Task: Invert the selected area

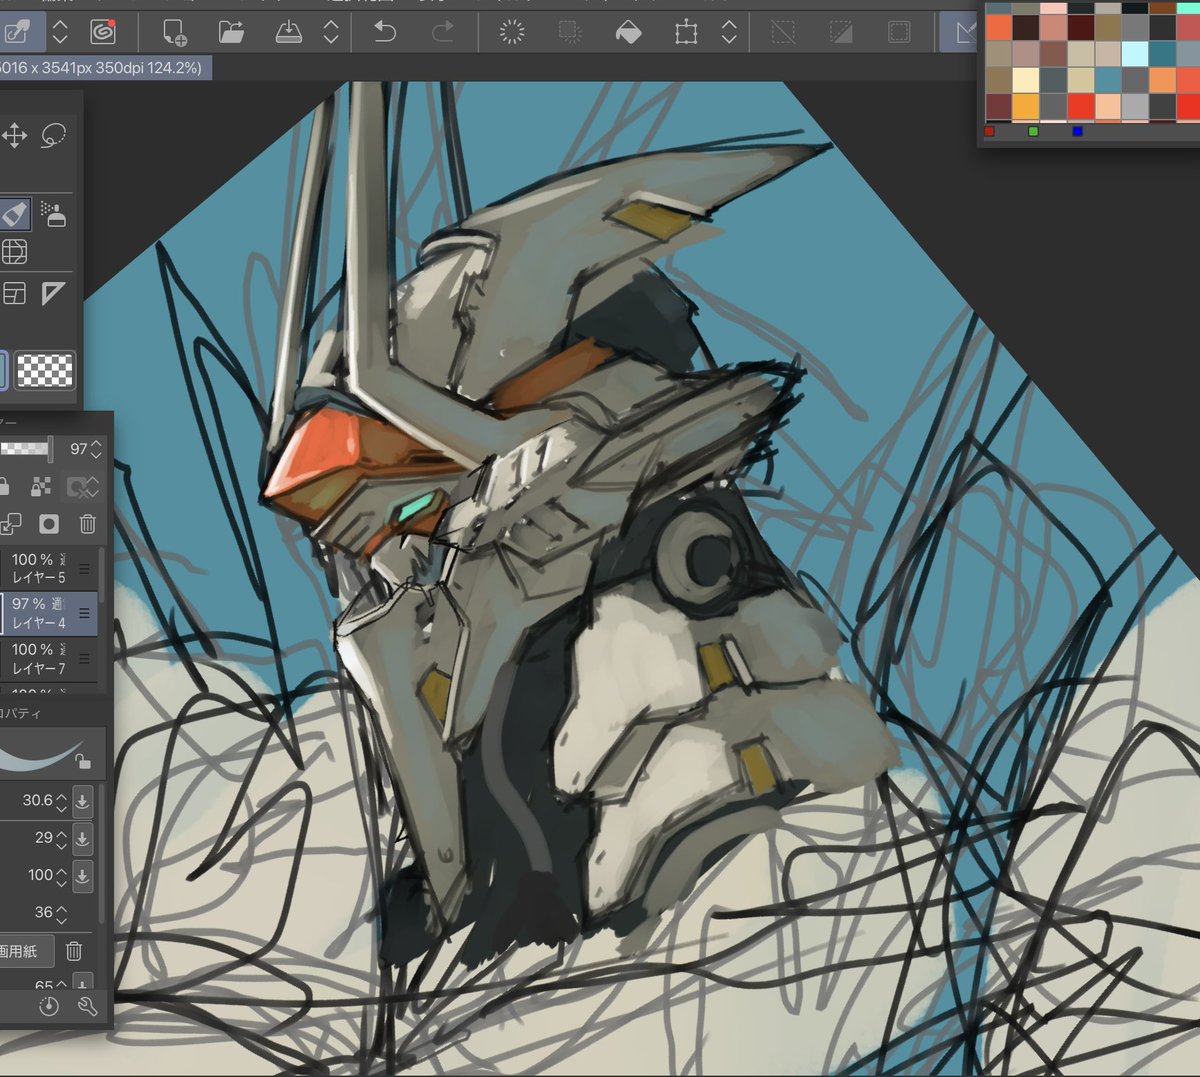Action: 841,32
